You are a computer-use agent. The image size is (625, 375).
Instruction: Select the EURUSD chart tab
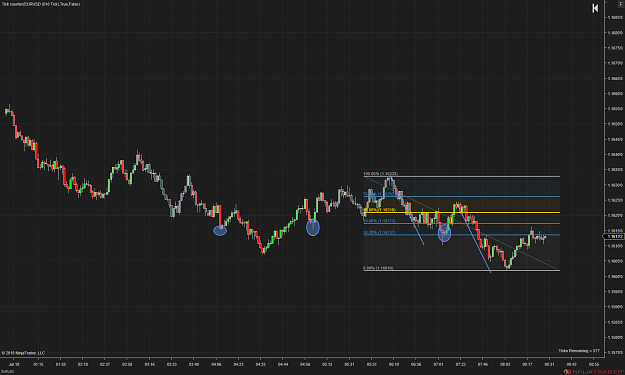pyautogui.click(x=7, y=371)
